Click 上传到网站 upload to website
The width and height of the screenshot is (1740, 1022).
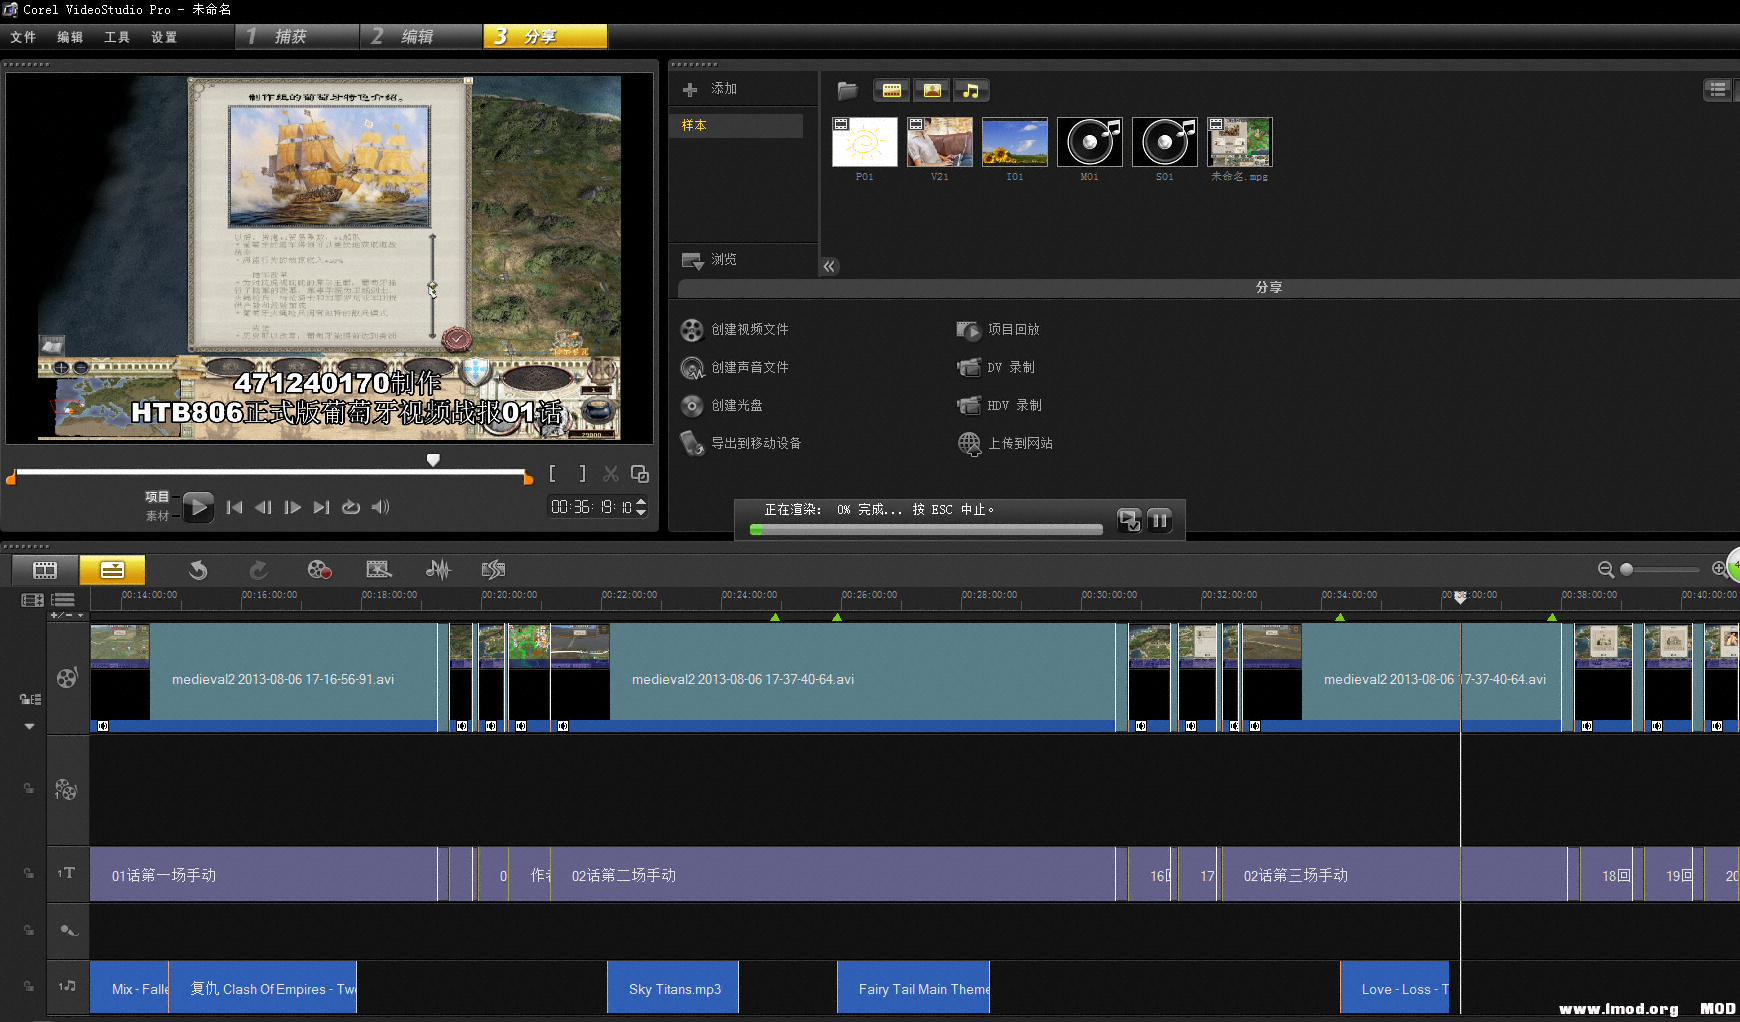[1019, 444]
